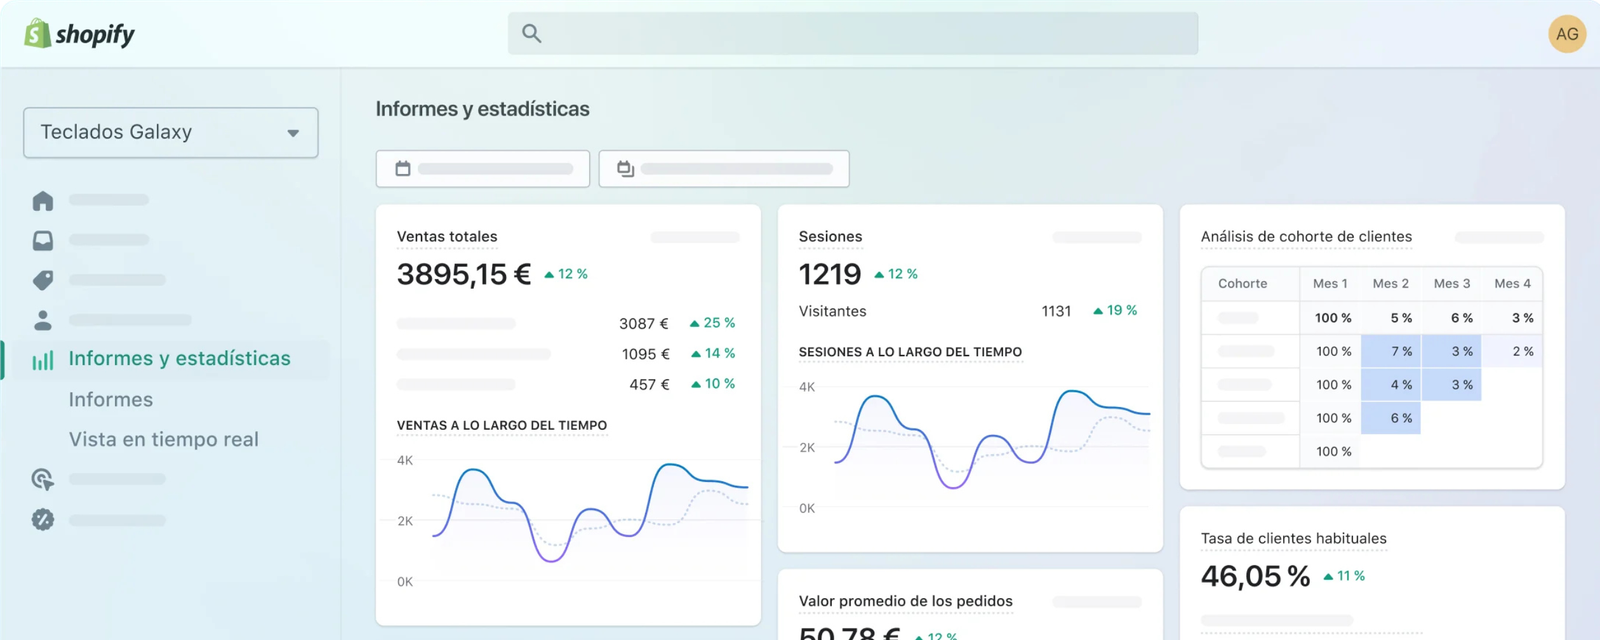This screenshot has height=640, width=1600.
Task: Click the Shopify logo
Action: [80, 34]
